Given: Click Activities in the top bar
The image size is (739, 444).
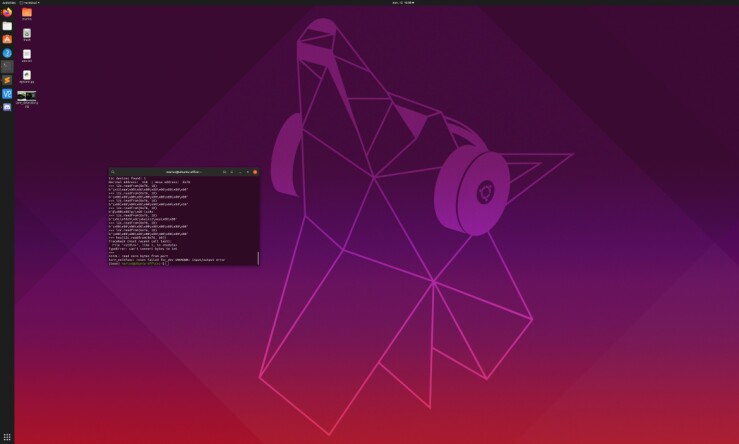Looking at the screenshot, I should coord(8,2).
